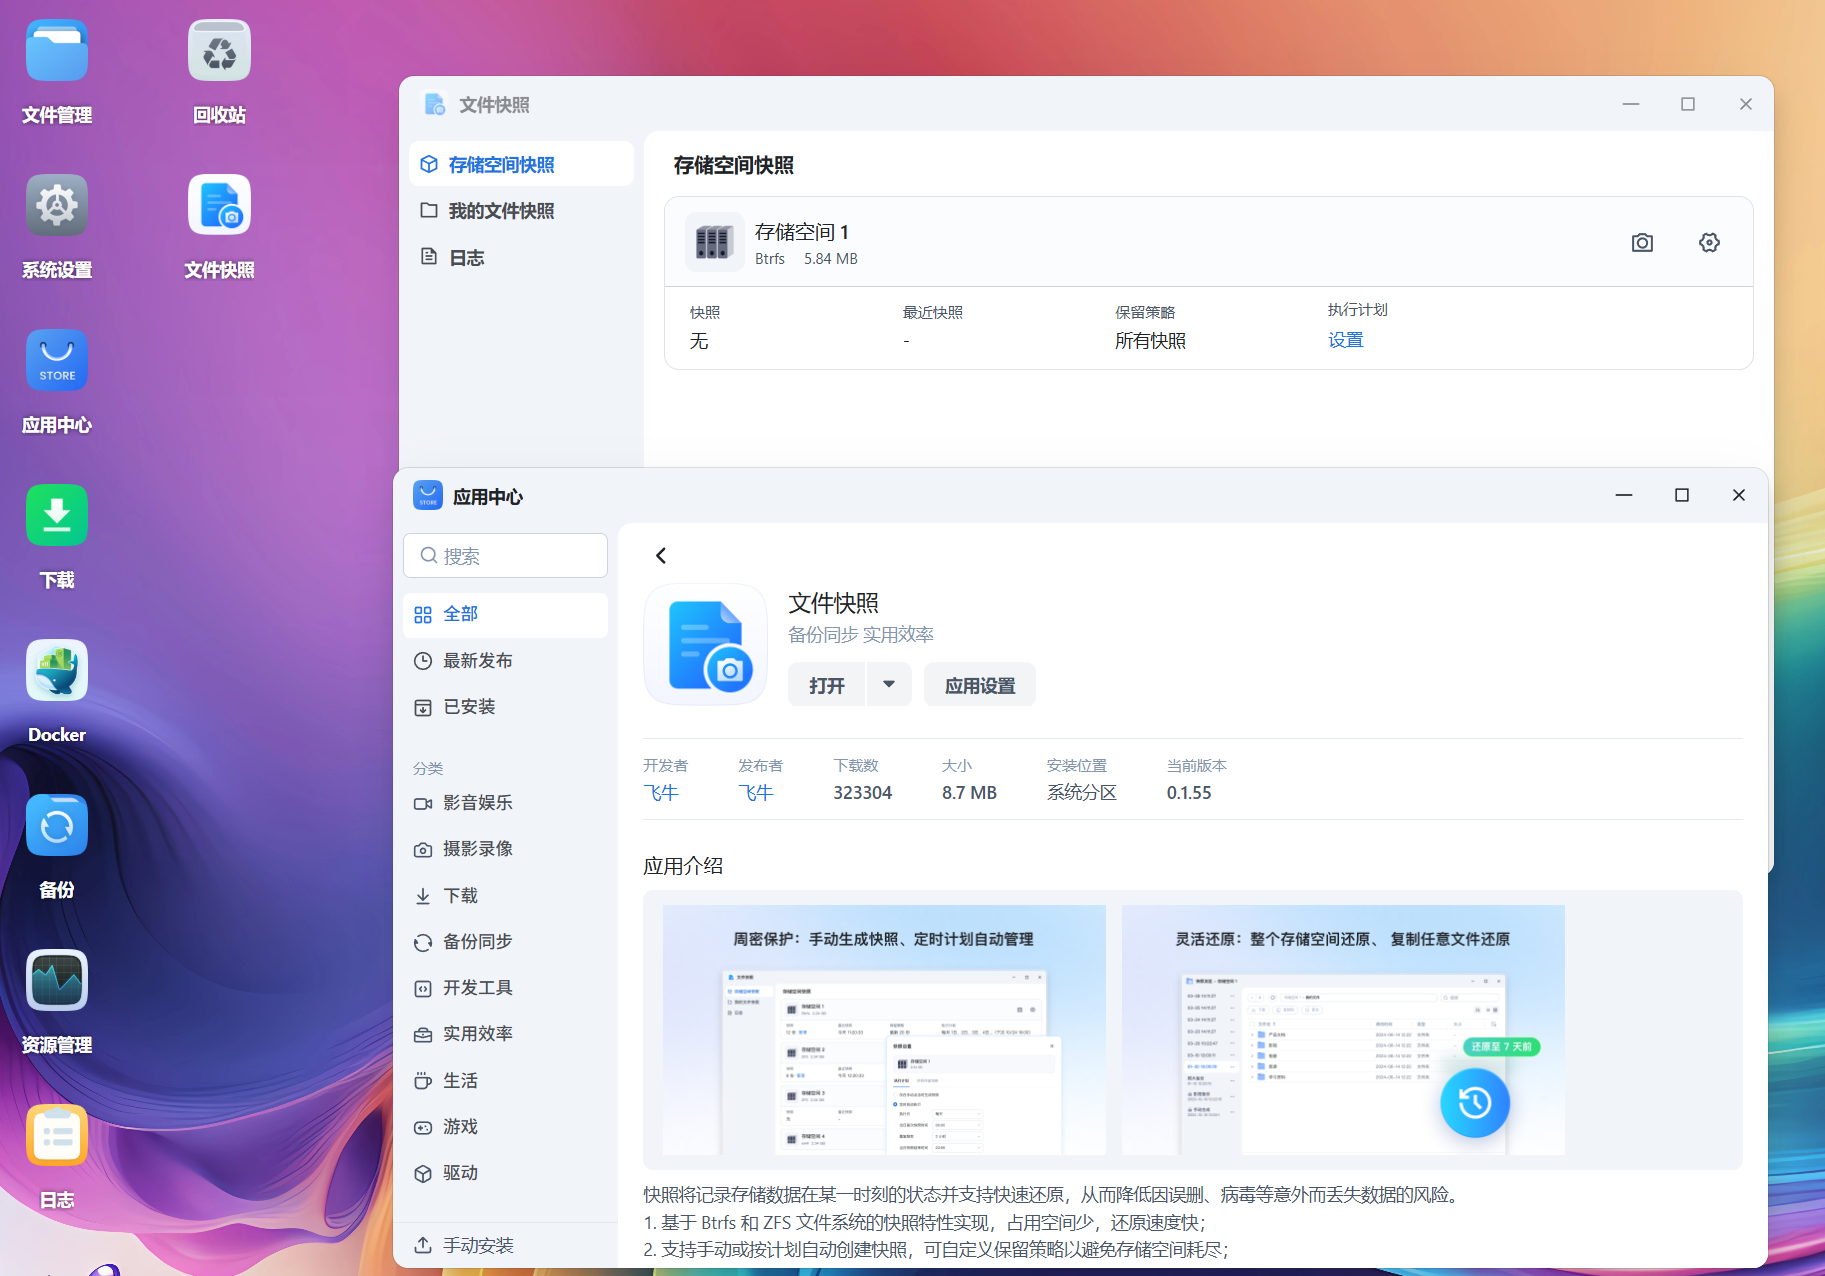Close the 文件快照 window
Viewport: 1825px width, 1276px height.
[x=1746, y=104]
